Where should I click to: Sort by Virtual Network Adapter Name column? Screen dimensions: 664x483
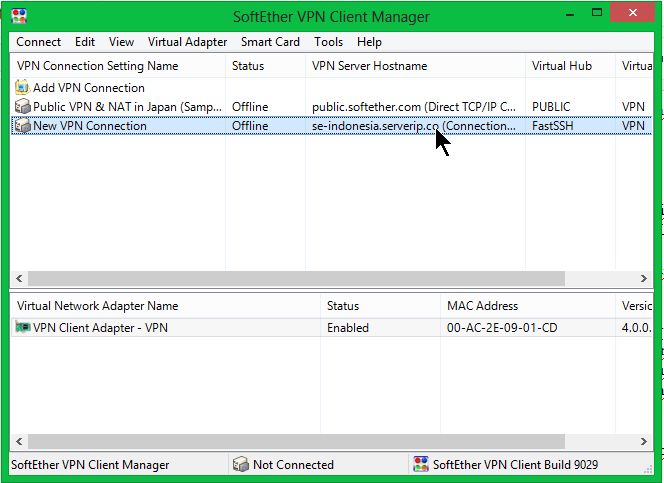165,306
